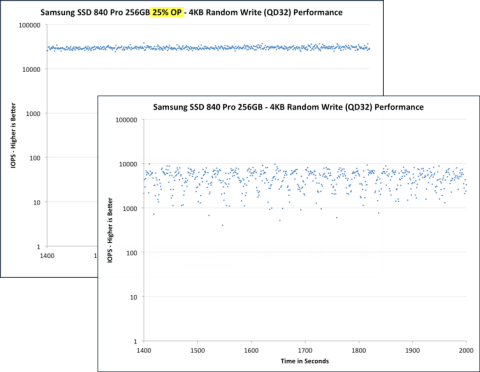Click the '1000' y-axis value in the back chart

[33, 114]
